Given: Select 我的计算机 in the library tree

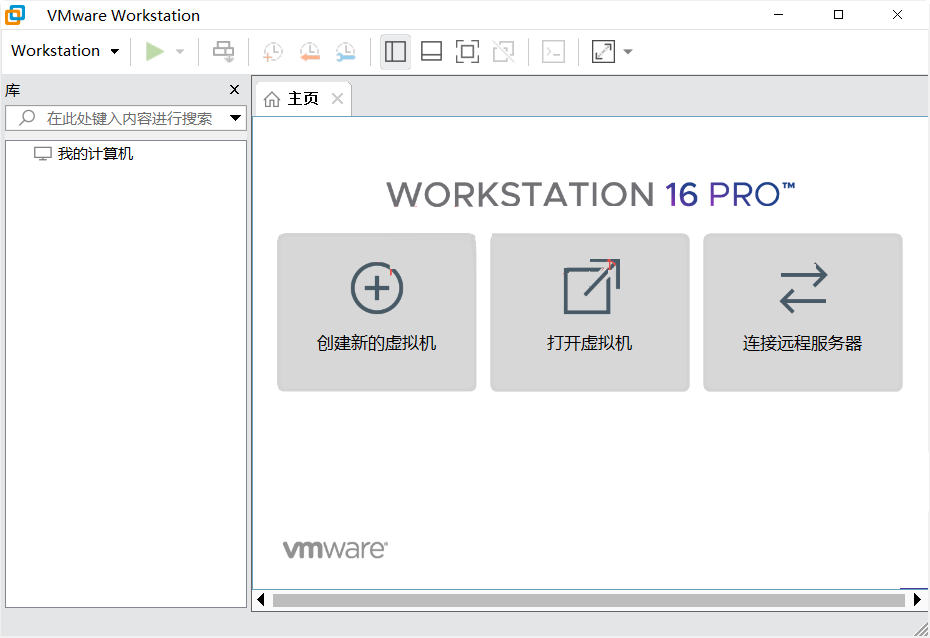Looking at the screenshot, I should (95, 154).
